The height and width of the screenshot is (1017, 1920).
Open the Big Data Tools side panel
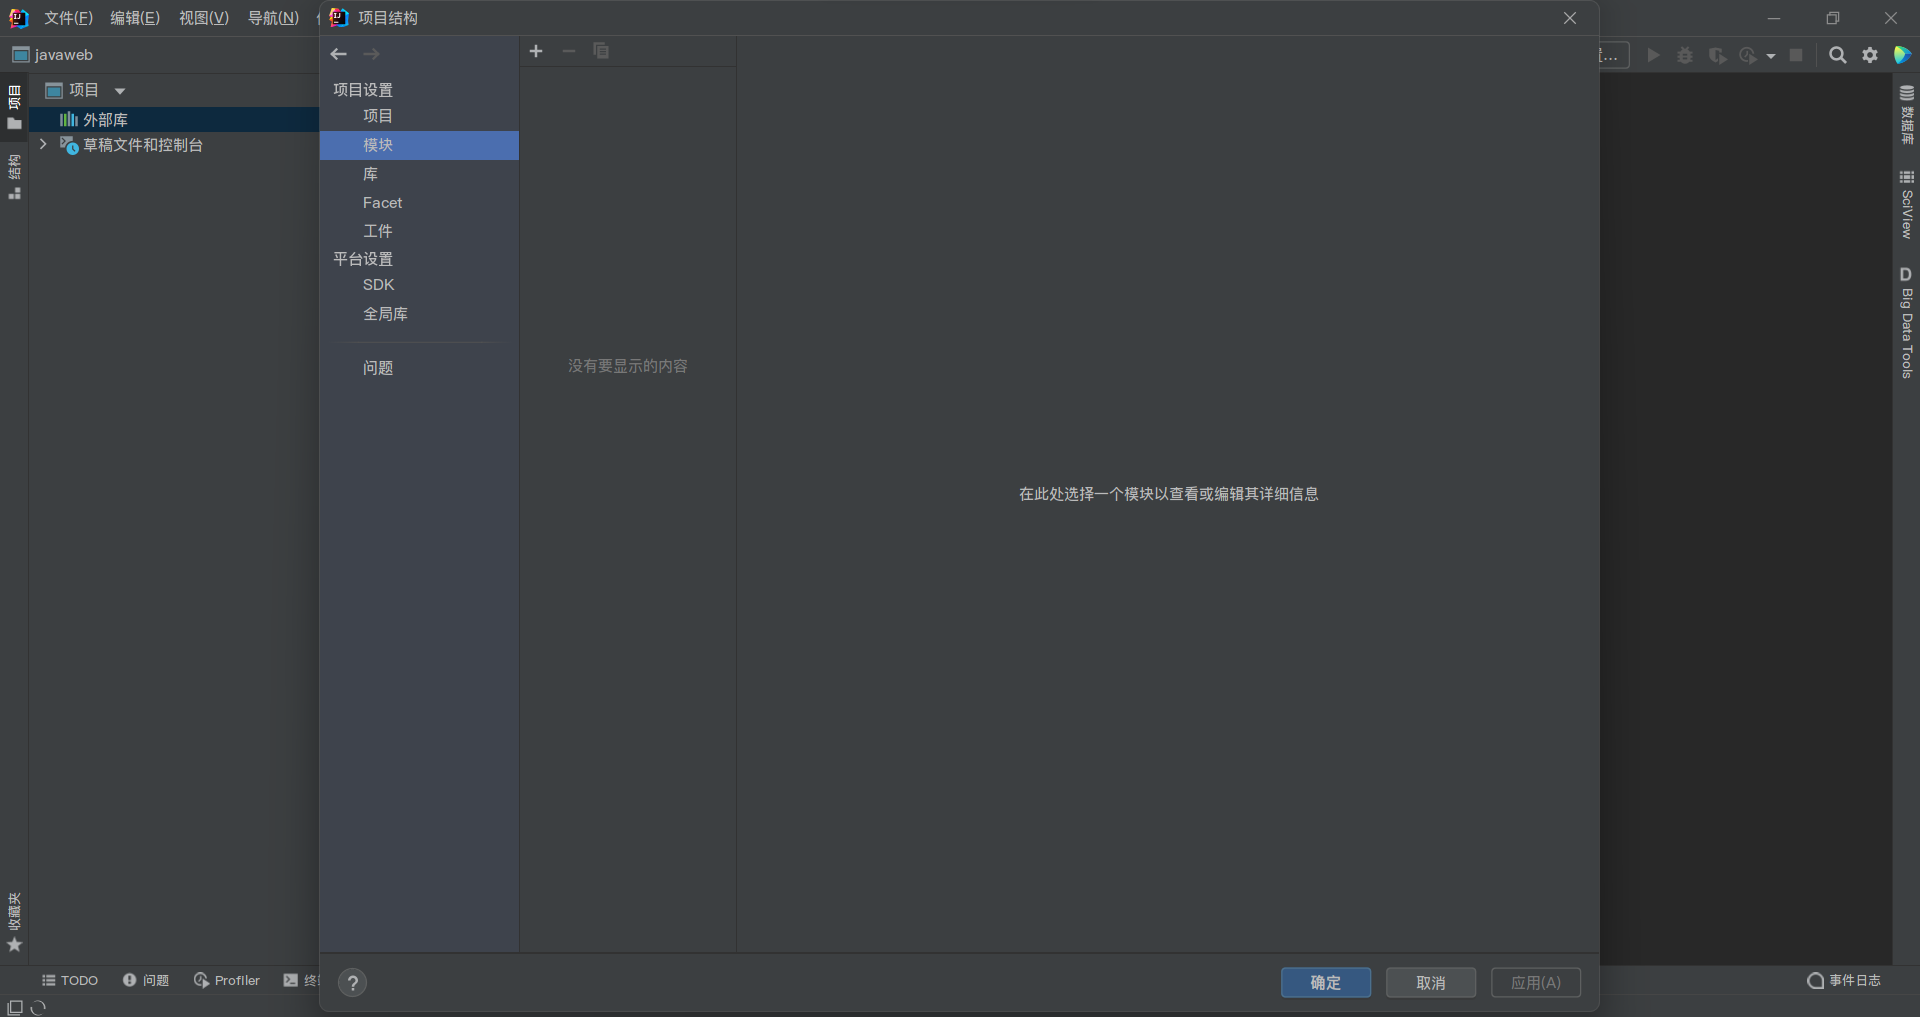[1906, 323]
